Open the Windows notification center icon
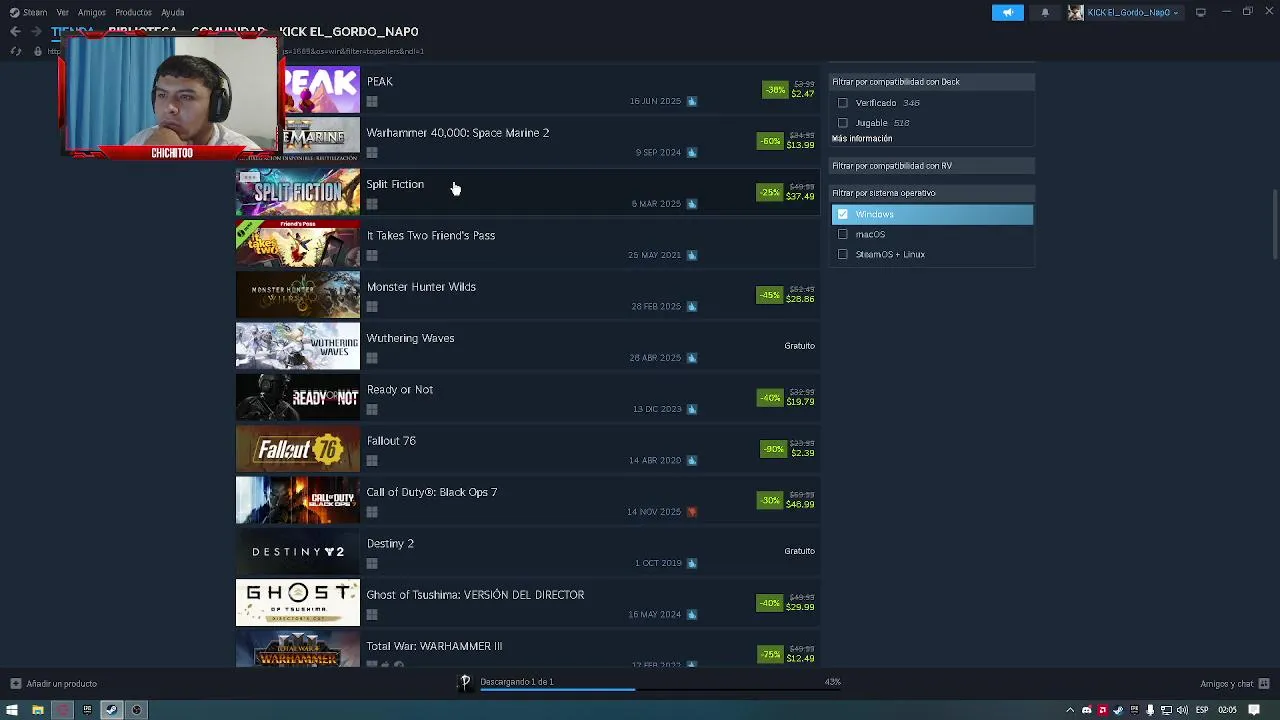This screenshot has height=720, width=1280. 1254,710
